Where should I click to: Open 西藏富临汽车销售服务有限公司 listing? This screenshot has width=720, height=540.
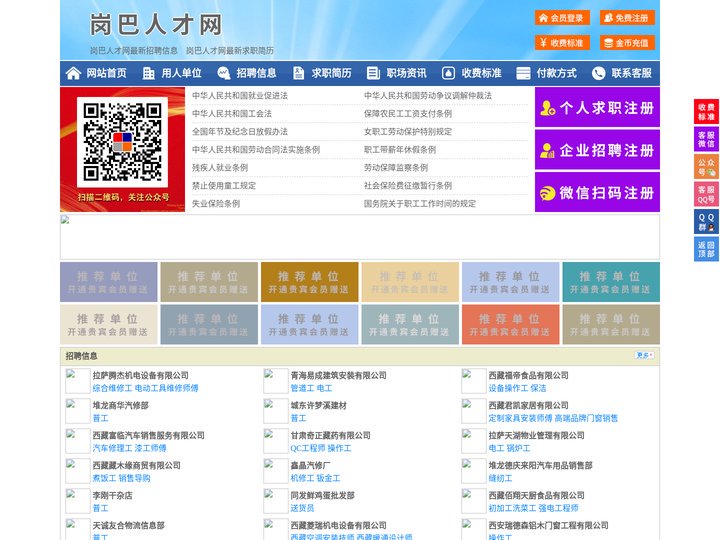[x=148, y=435]
